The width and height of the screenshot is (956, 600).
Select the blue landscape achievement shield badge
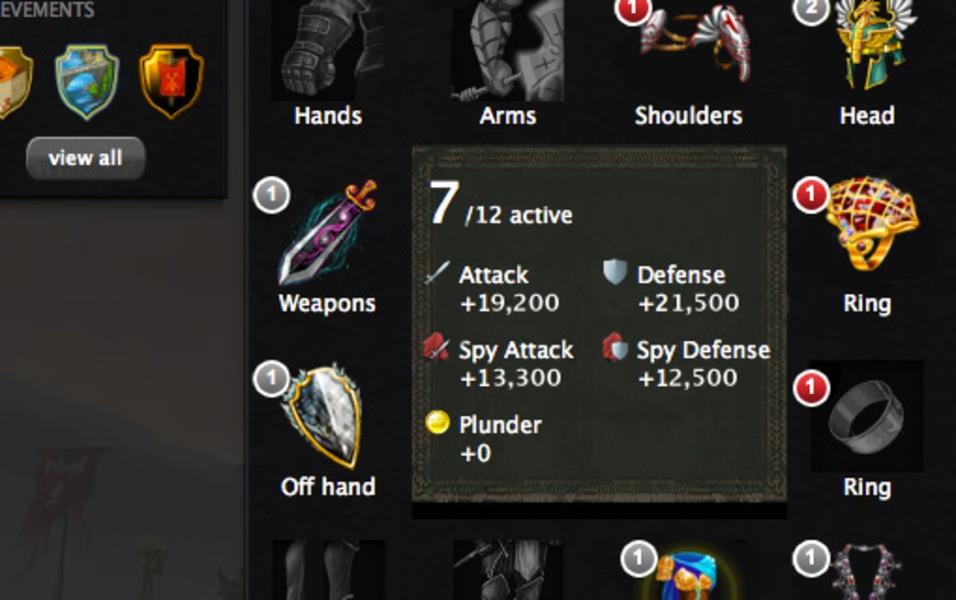[87, 81]
